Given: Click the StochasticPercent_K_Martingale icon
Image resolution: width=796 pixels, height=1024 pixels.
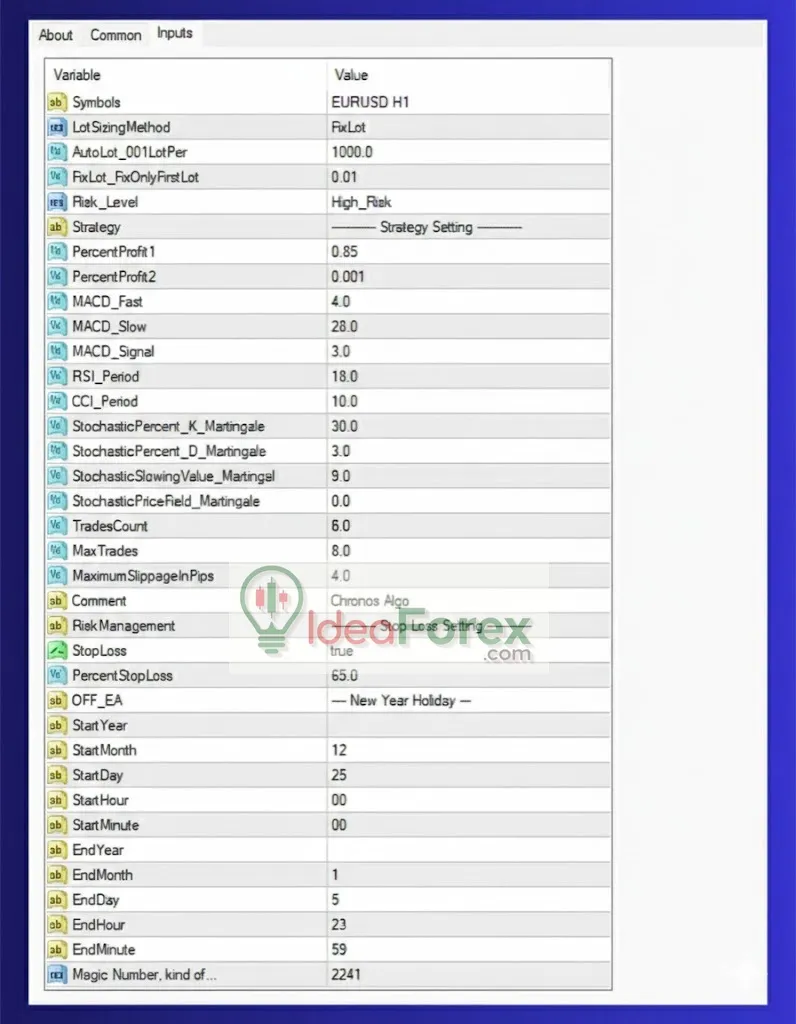Looking at the screenshot, I should point(57,426).
